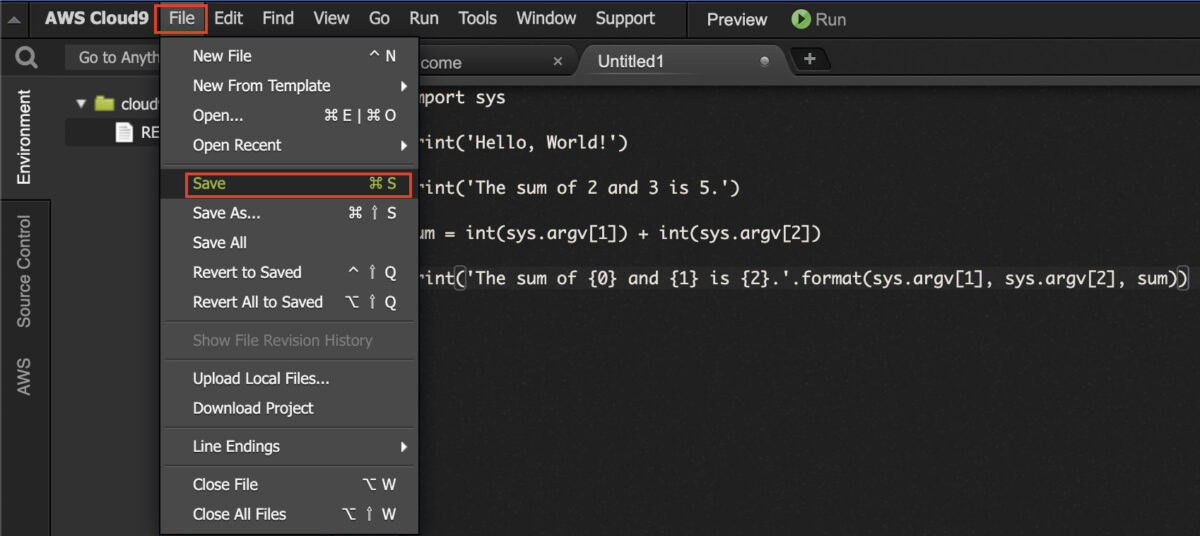1200x536 pixels.
Task: Click the search magnifier icon
Action: (x=26, y=59)
